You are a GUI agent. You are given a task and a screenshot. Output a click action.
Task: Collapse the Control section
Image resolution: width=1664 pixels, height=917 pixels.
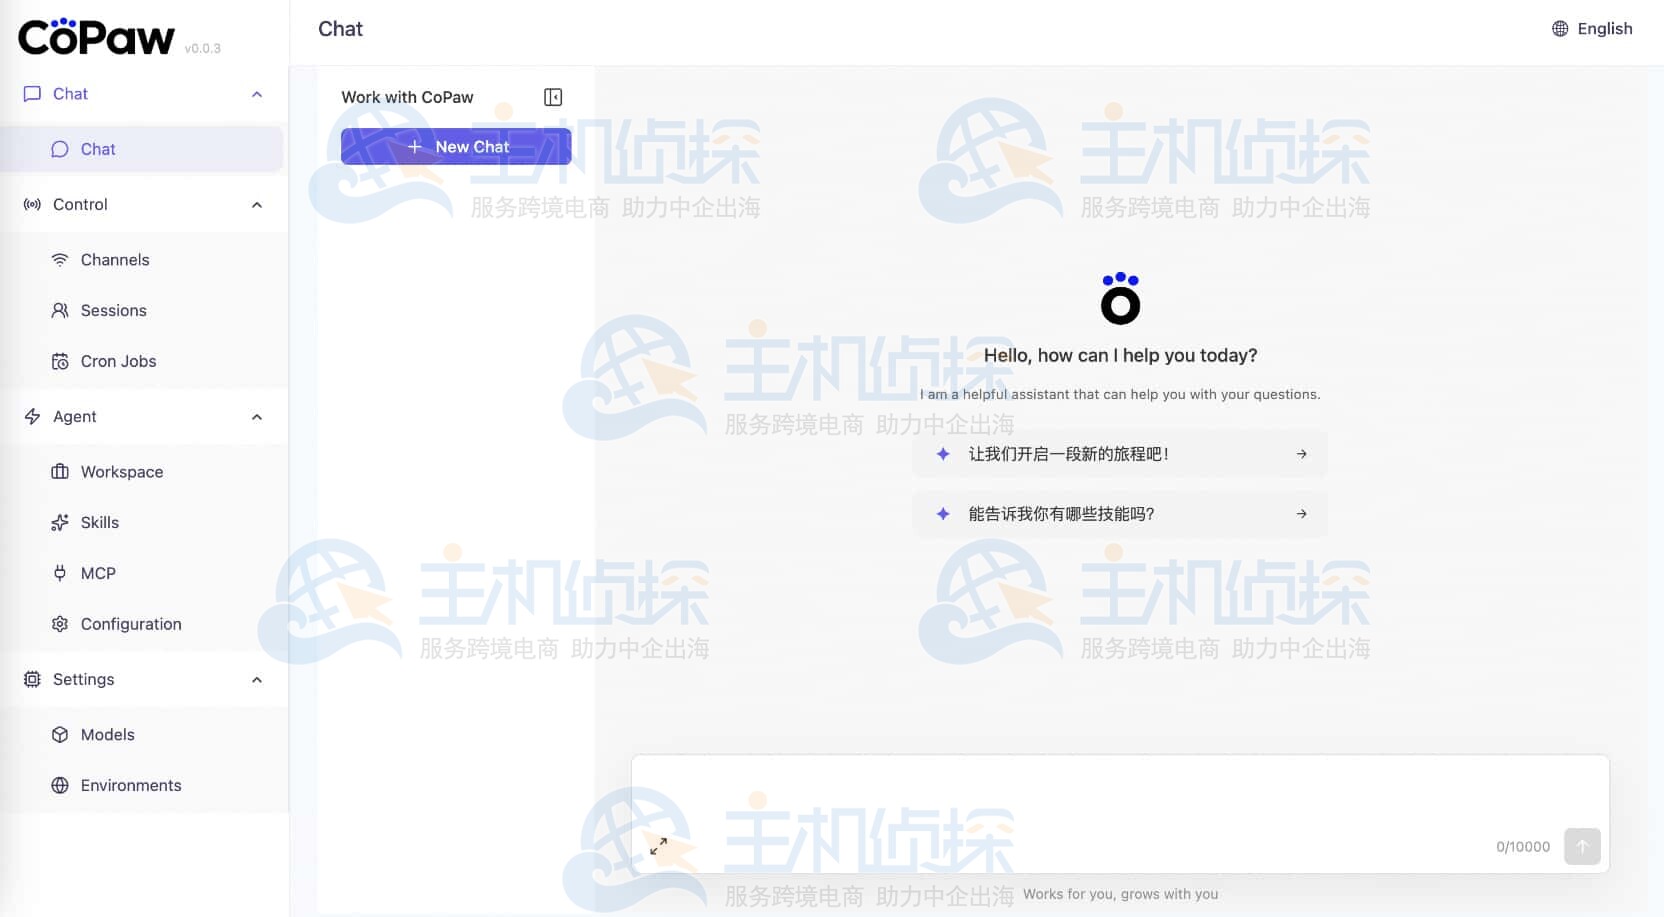(x=257, y=204)
